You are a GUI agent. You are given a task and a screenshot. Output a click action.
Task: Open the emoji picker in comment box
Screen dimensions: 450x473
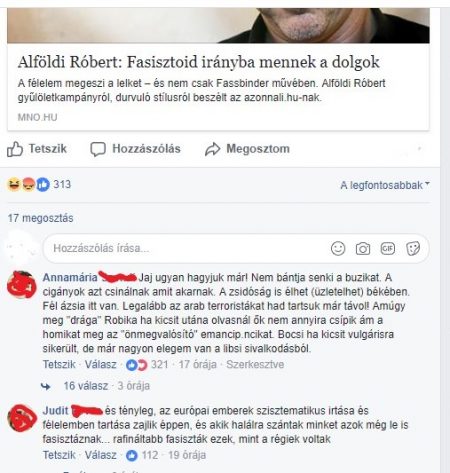(x=338, y=249)
